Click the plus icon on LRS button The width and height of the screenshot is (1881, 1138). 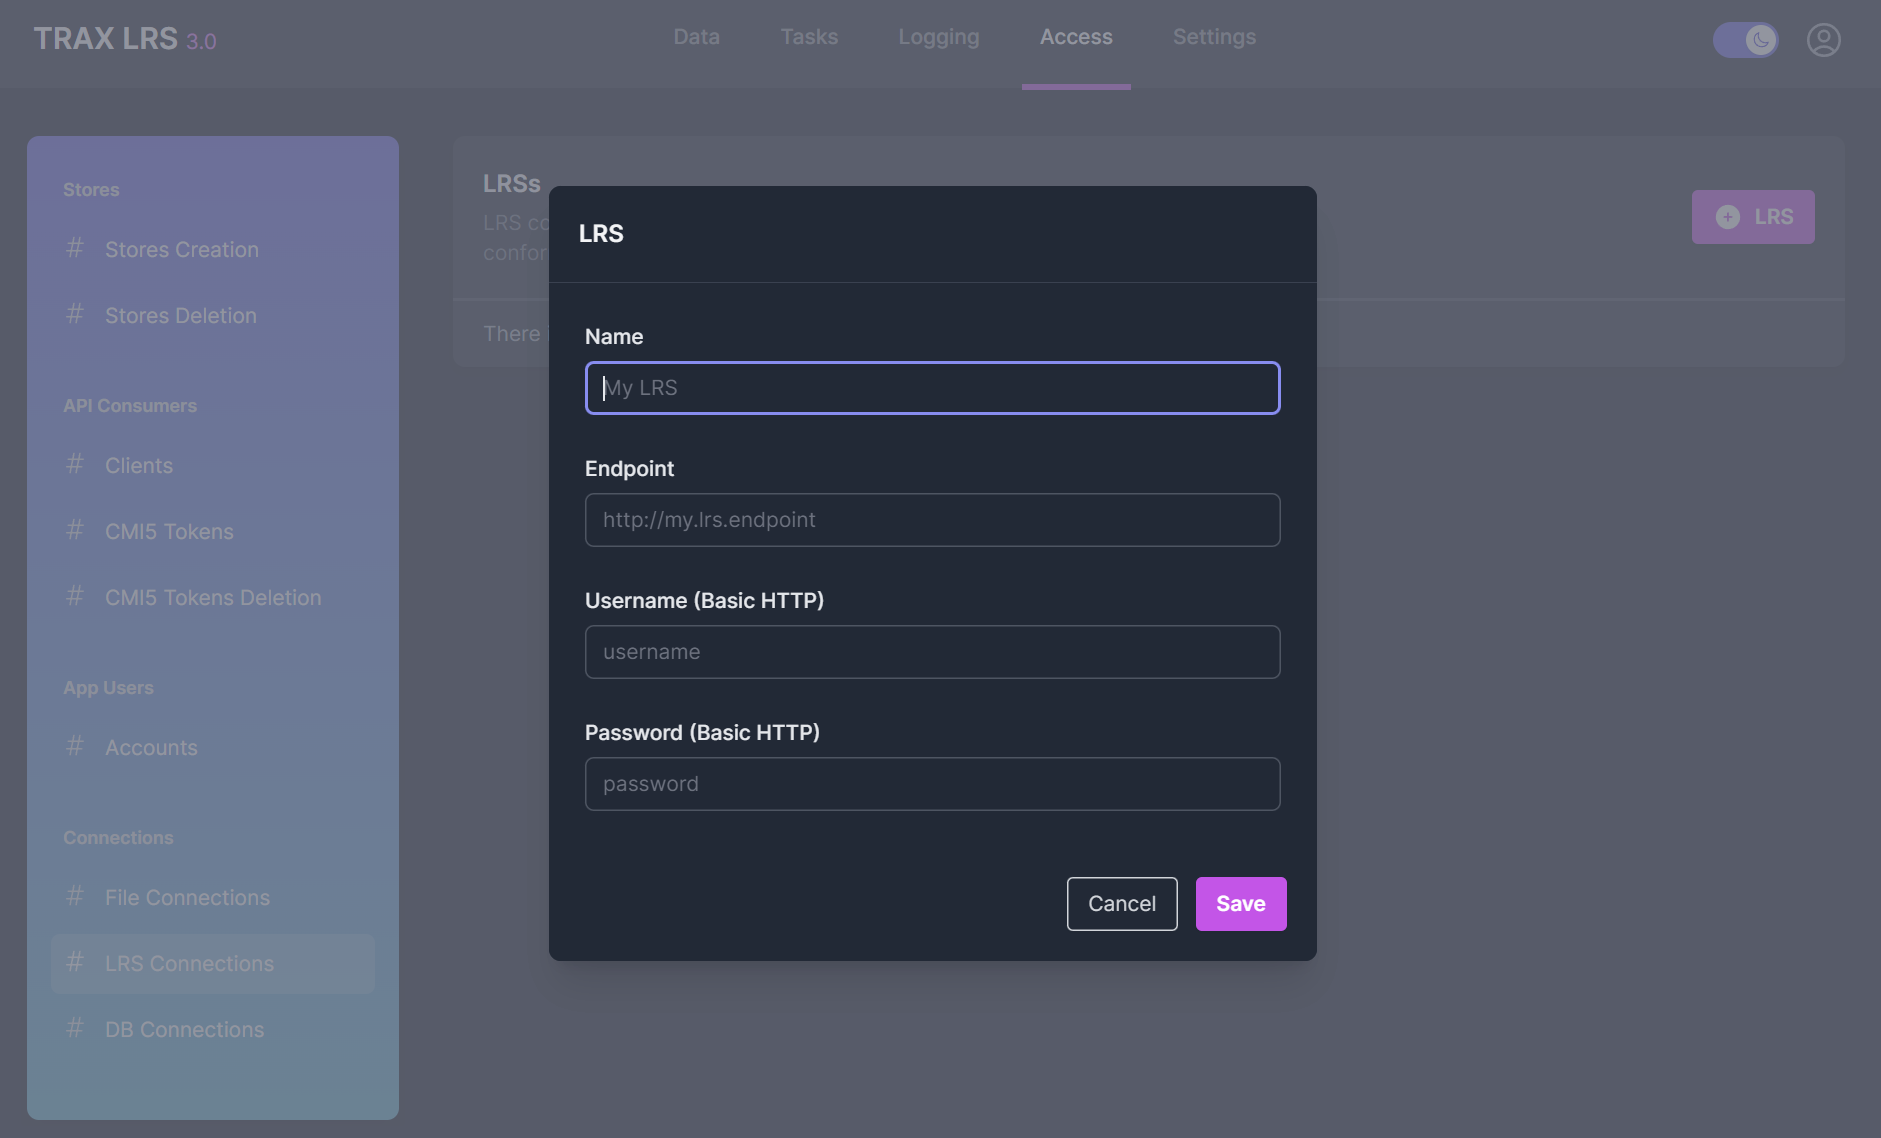click(x=1727, y=217)
